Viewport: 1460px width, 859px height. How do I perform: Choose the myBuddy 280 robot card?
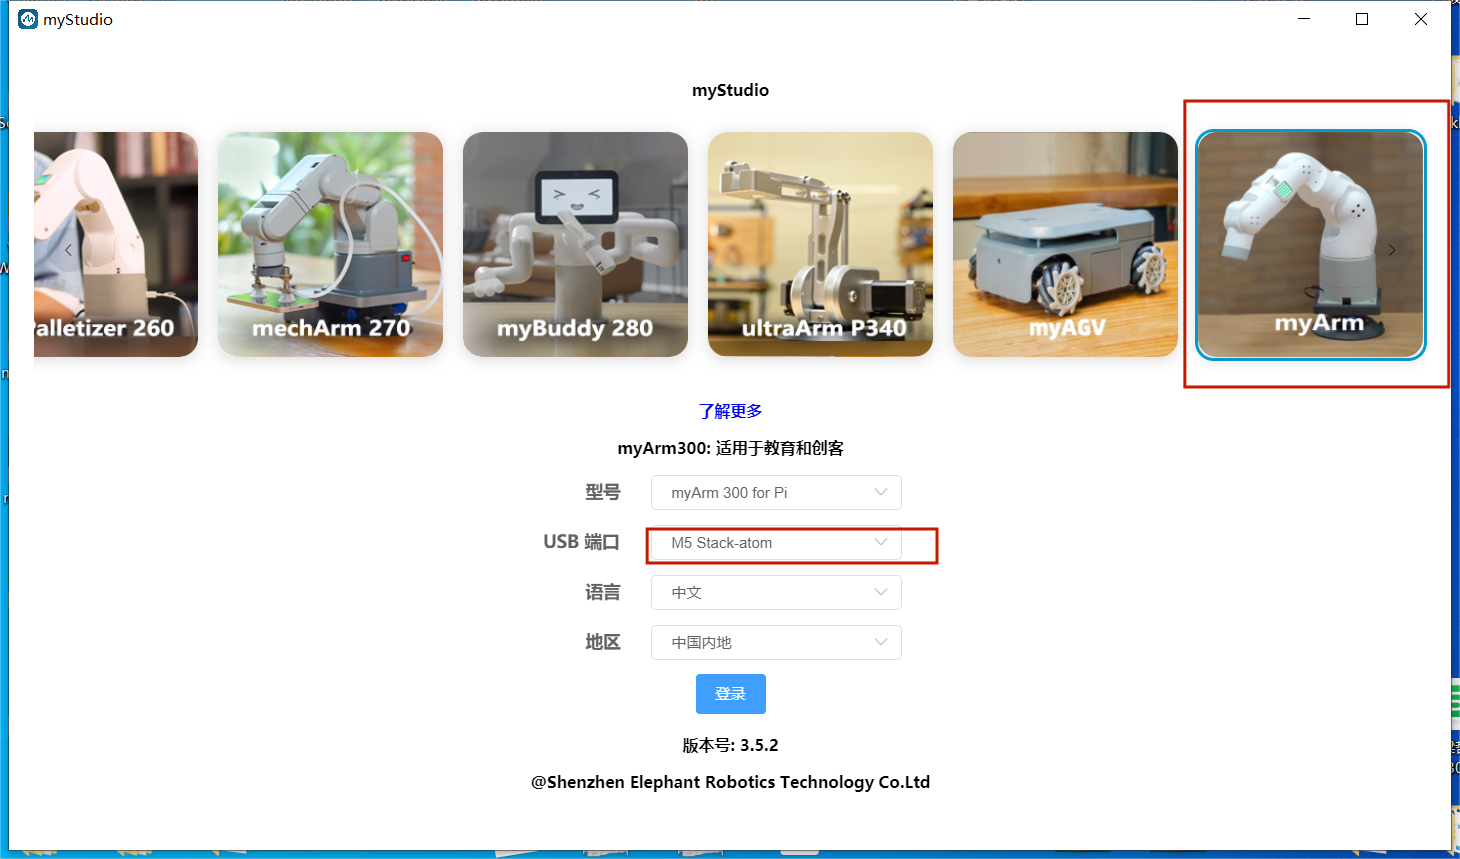[575, 244]
